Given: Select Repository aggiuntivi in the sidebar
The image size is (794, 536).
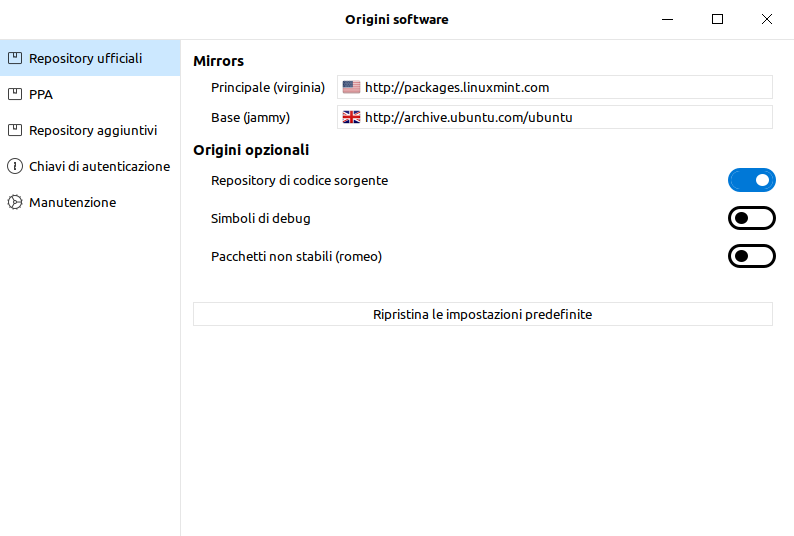Looking at the screenshot, I should (x=92, y=130).
